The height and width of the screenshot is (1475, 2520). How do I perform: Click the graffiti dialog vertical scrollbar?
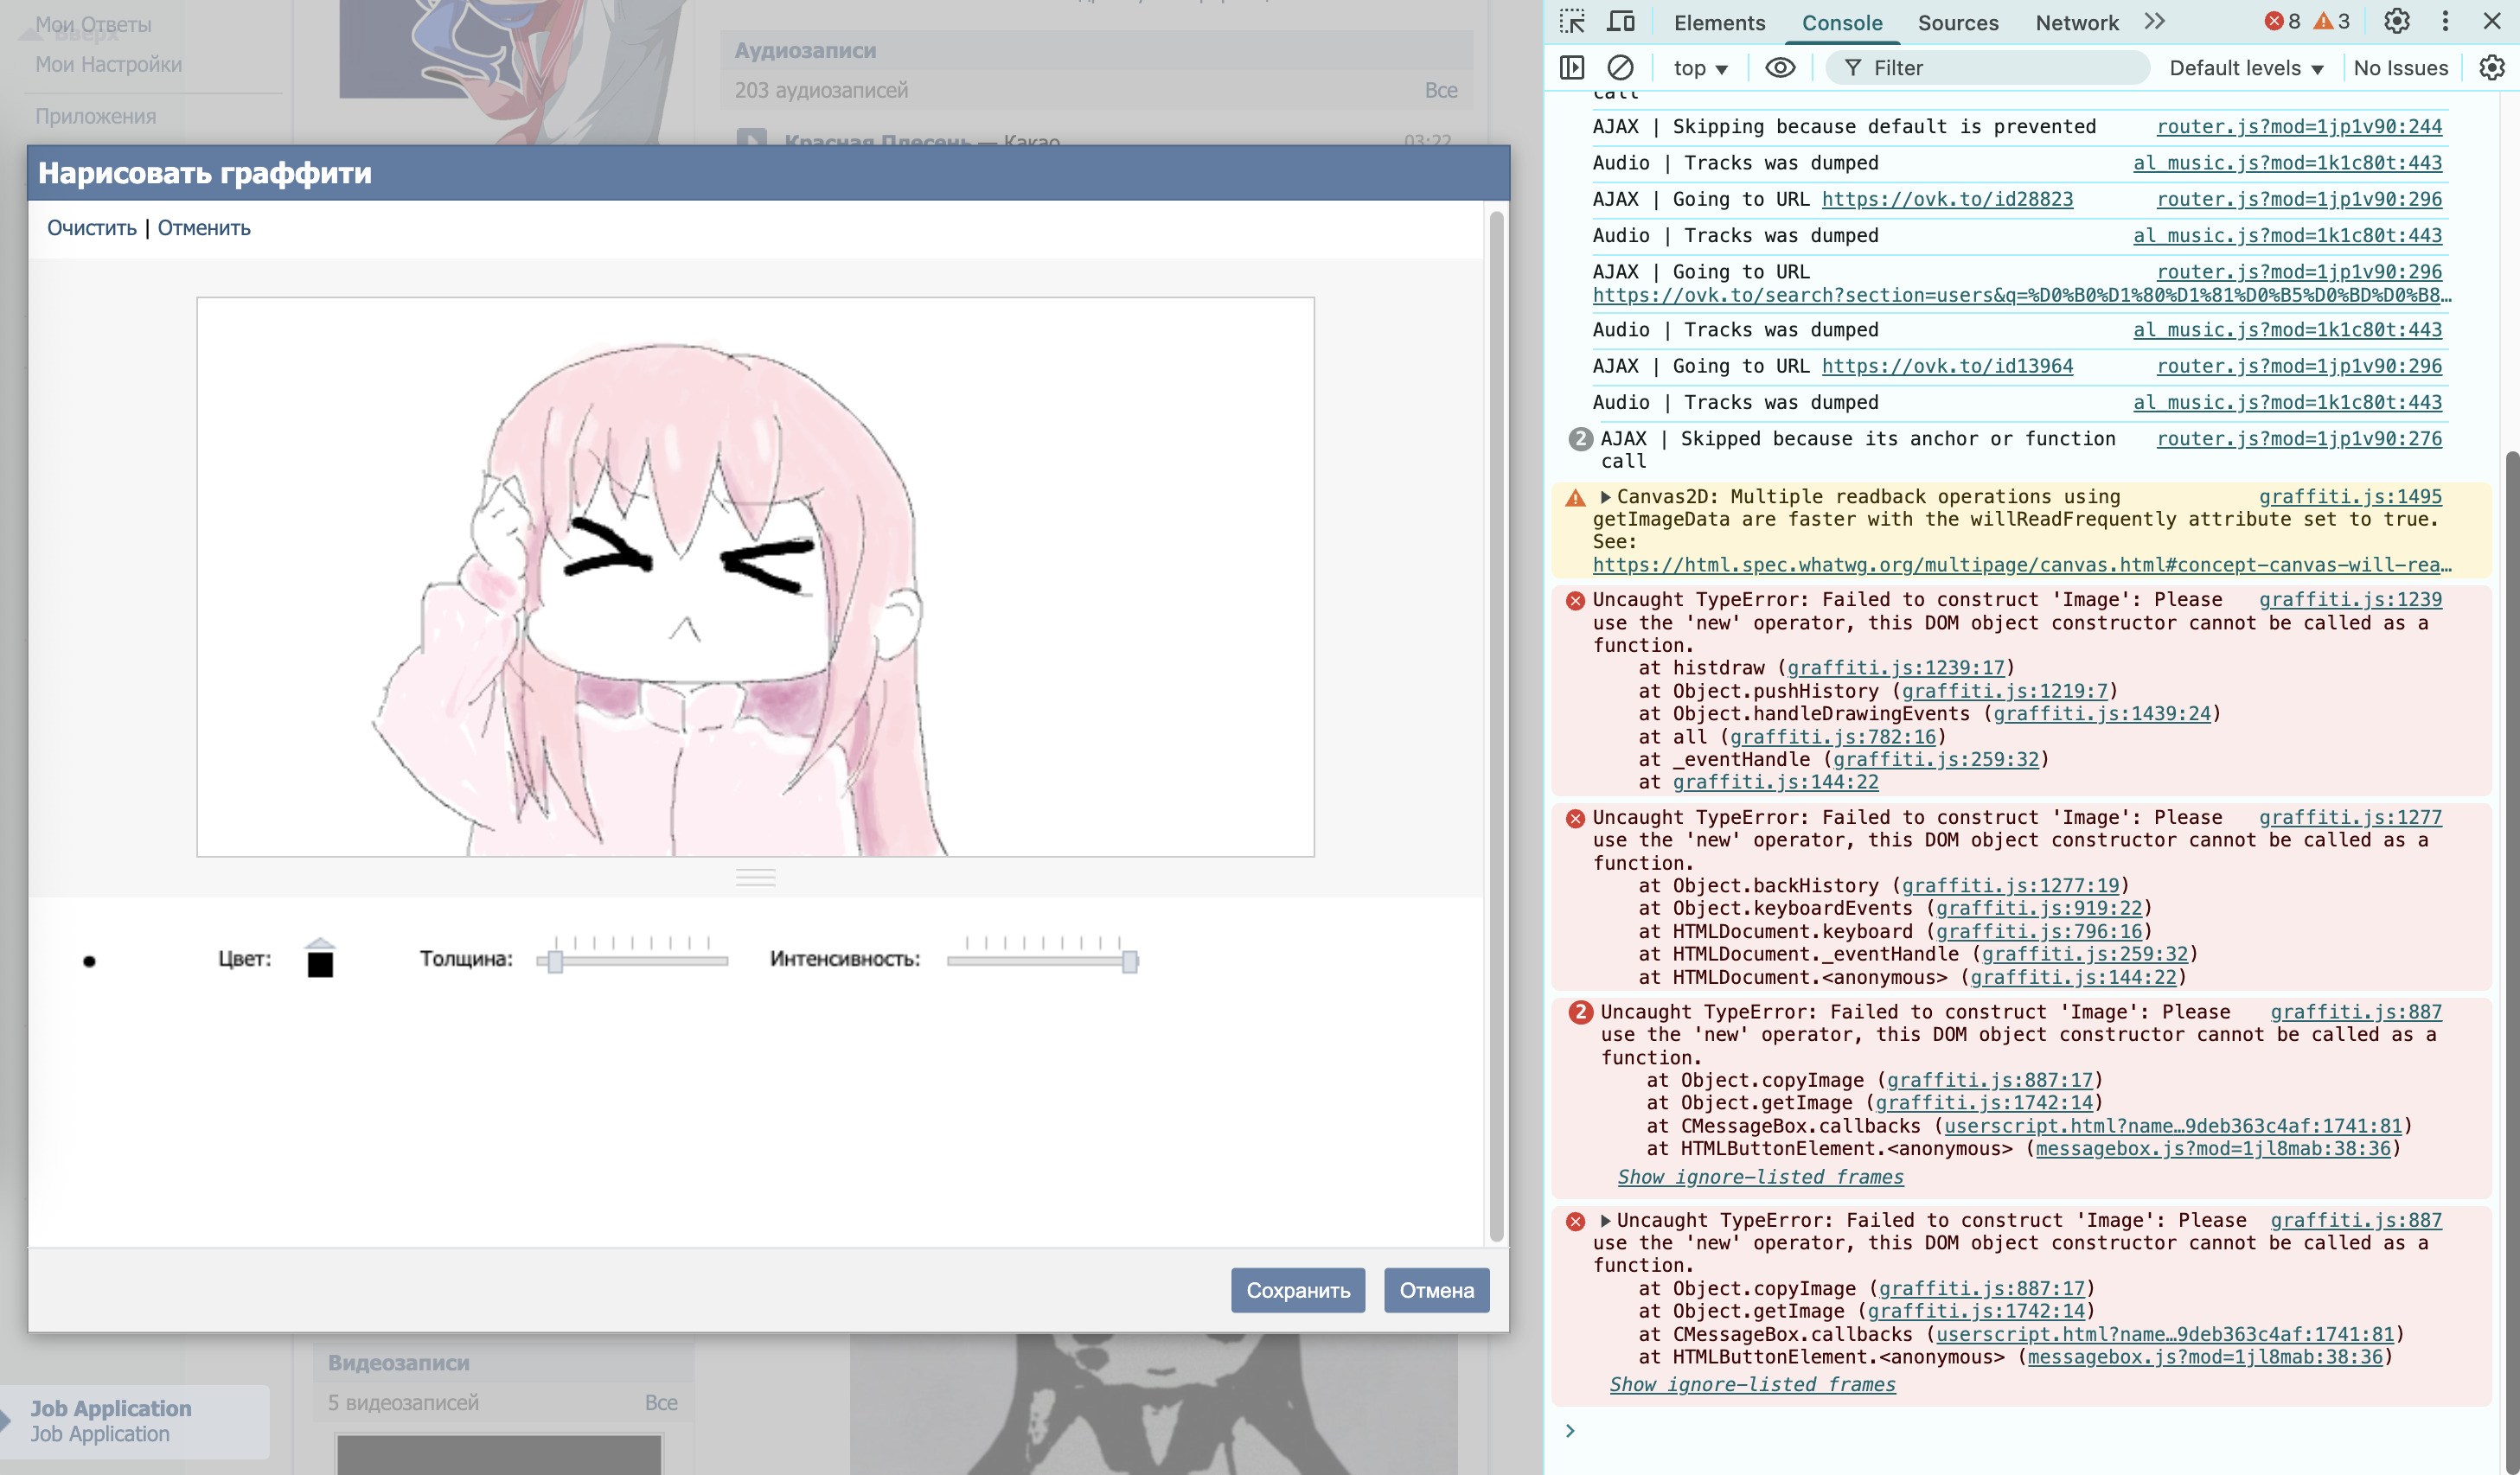click(1496, 725)
